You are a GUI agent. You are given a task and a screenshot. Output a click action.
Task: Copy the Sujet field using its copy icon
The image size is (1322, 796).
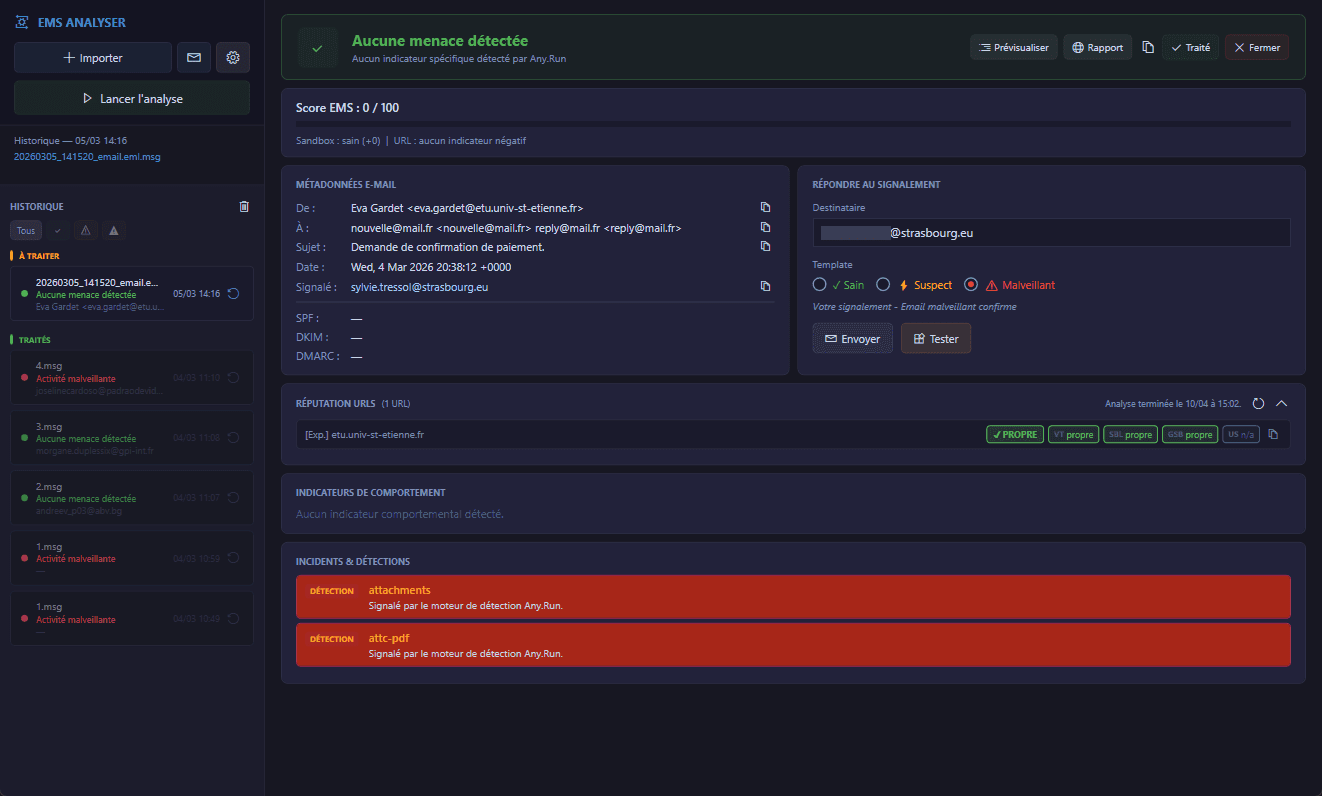pos(765,246)
